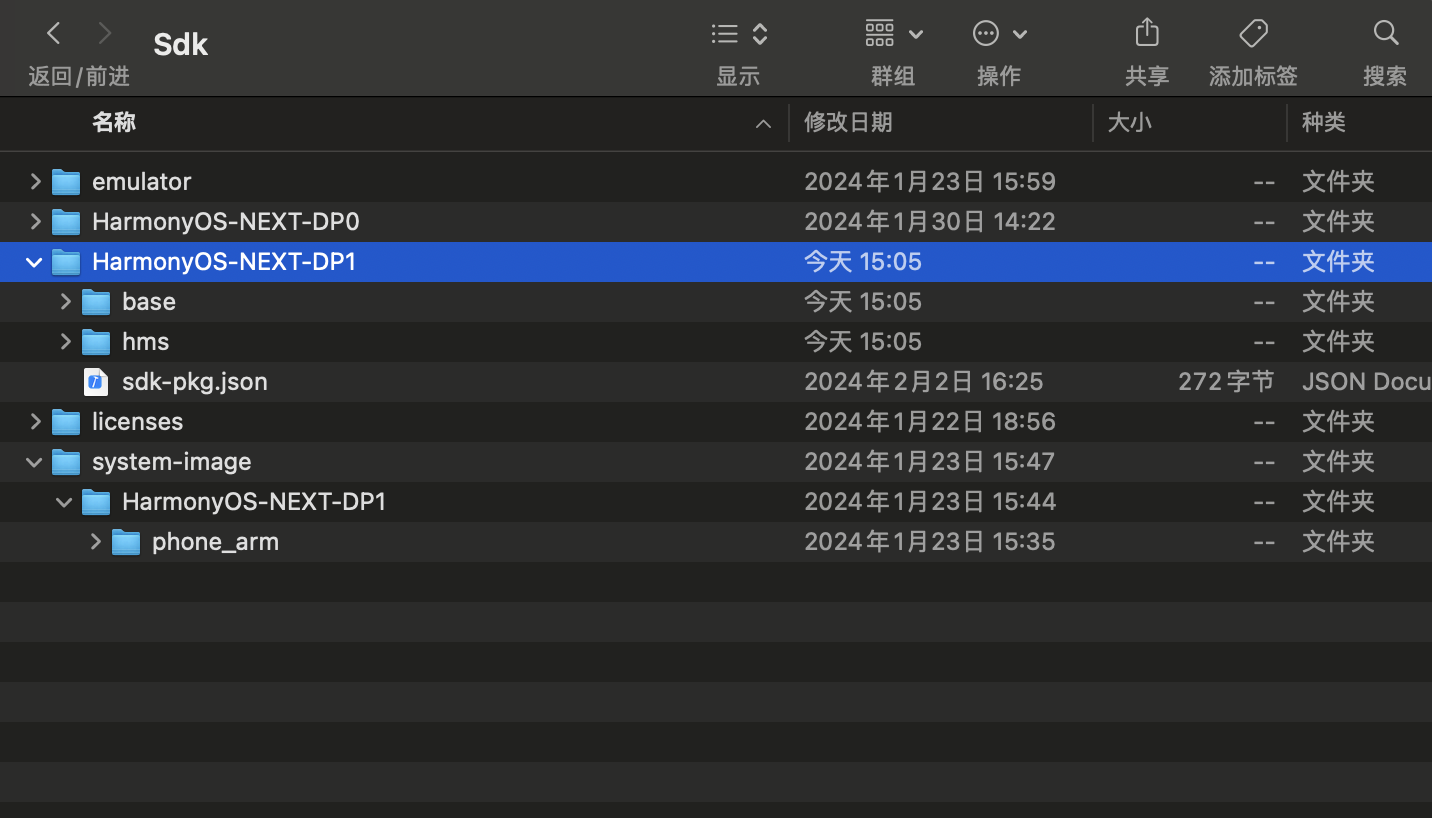The height and width of the screenshot is (818, 1432).
Task: Click the sort direction arrow in Name column
Action: pyautogui.click(x=763, y=124)
